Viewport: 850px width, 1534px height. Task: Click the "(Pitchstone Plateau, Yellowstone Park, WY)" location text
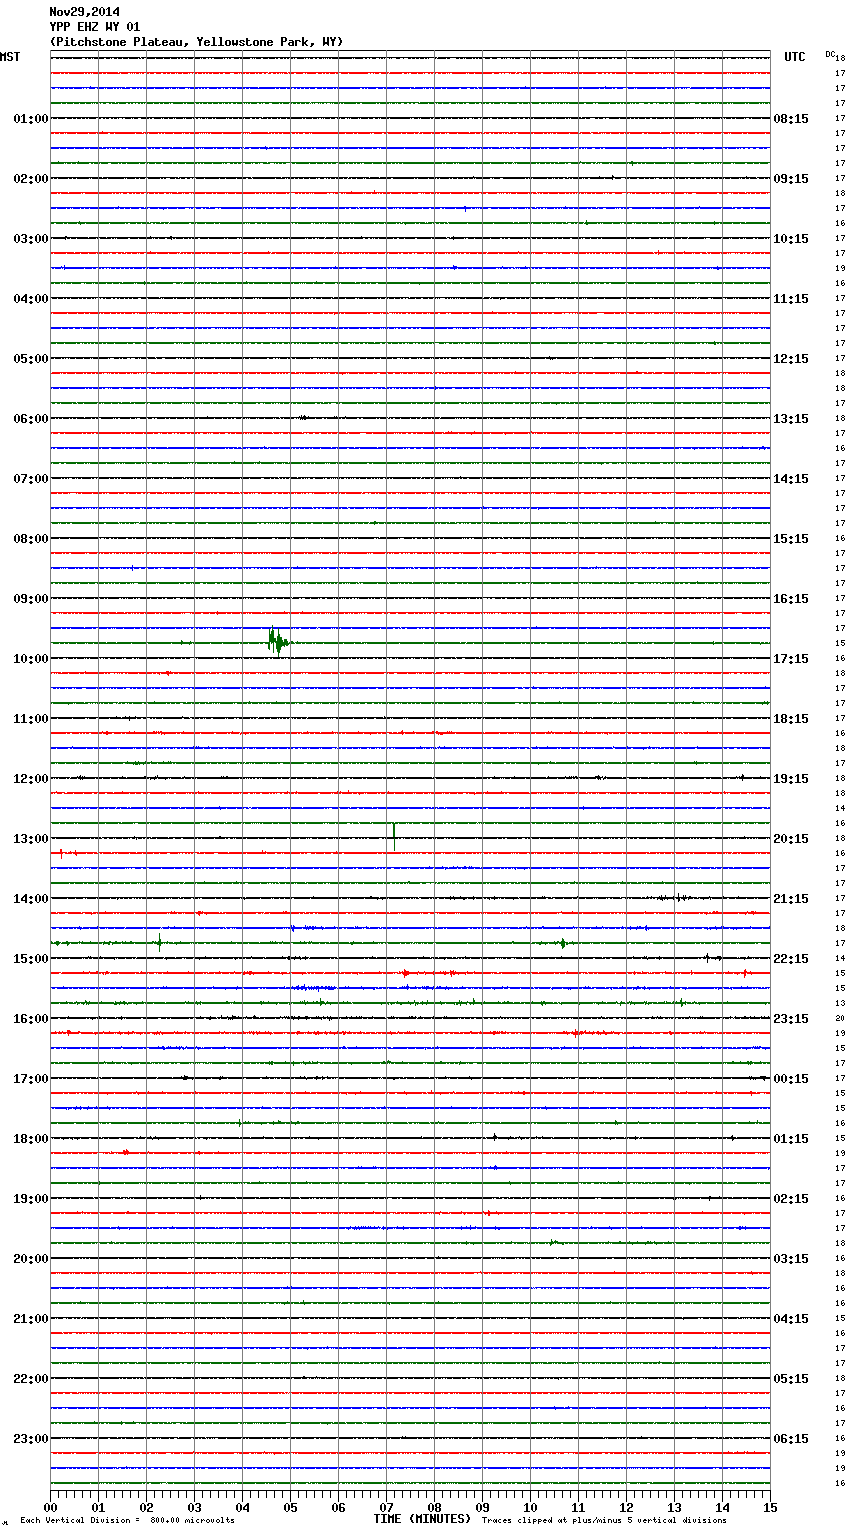click(x=196, y=42)
